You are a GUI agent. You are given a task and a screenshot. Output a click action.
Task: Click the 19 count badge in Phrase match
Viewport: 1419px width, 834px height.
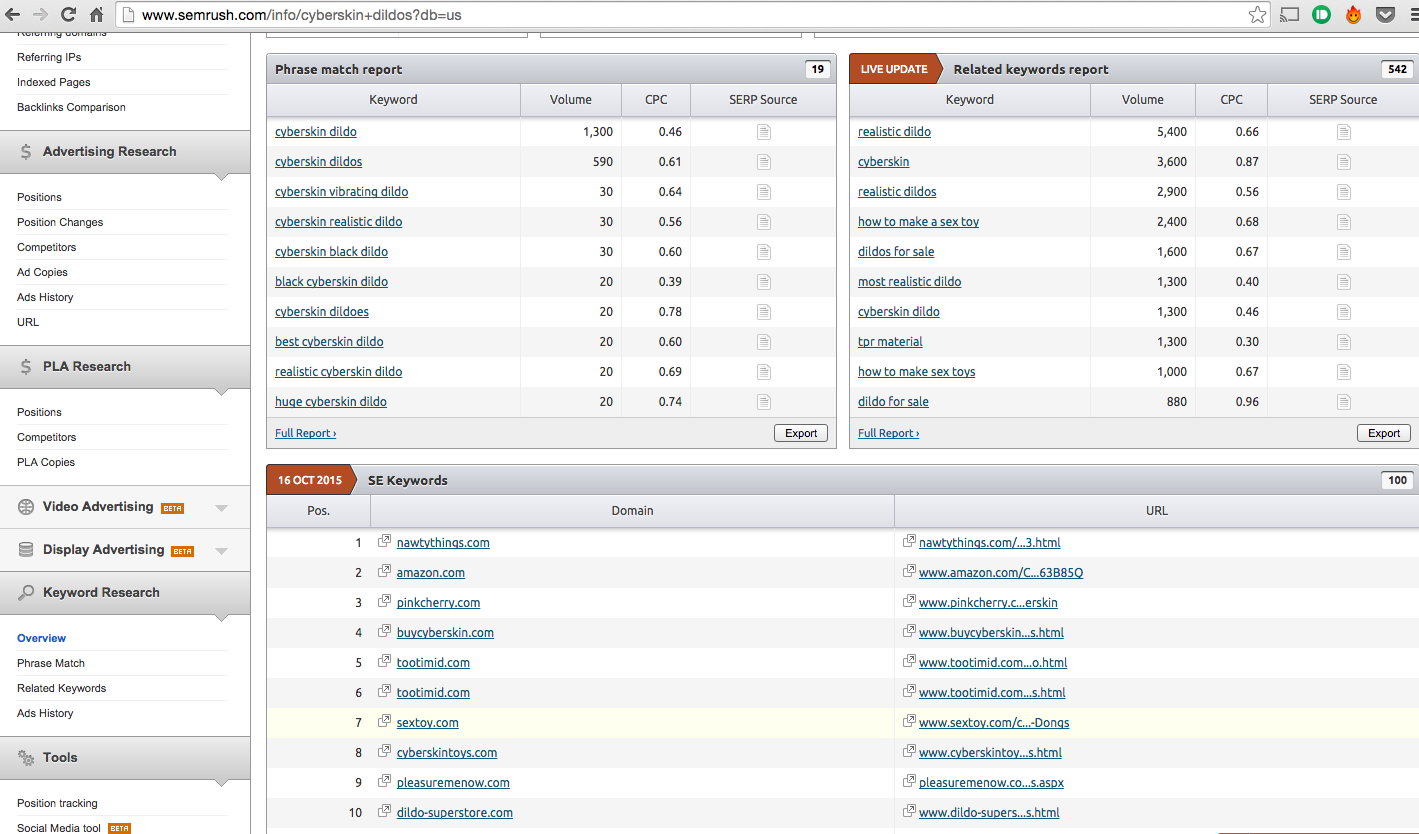coord(817,69)
